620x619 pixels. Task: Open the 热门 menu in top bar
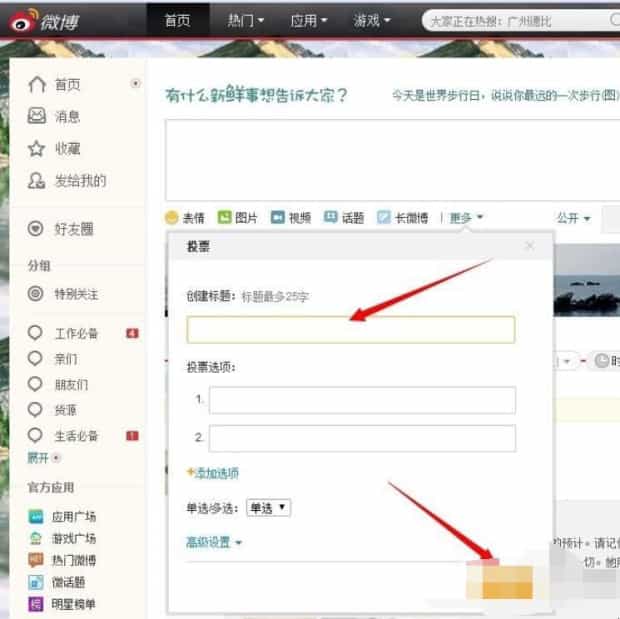coord(246,20)
